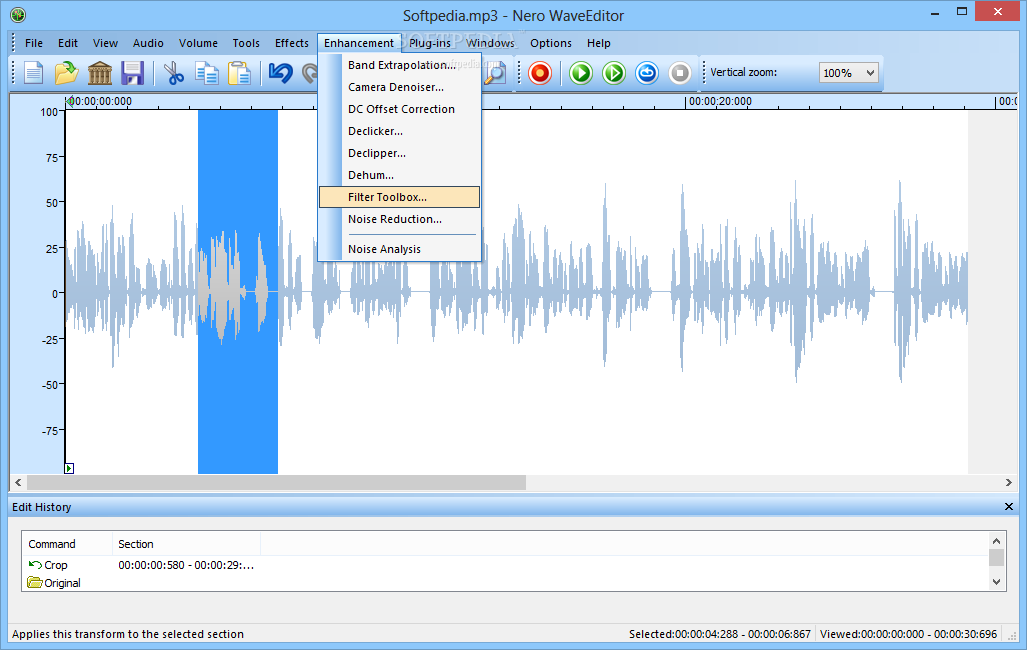The width and height of the screenshot is (1027, 650).
Task: Click the New file toolbar icon
Action: point(33,73)
